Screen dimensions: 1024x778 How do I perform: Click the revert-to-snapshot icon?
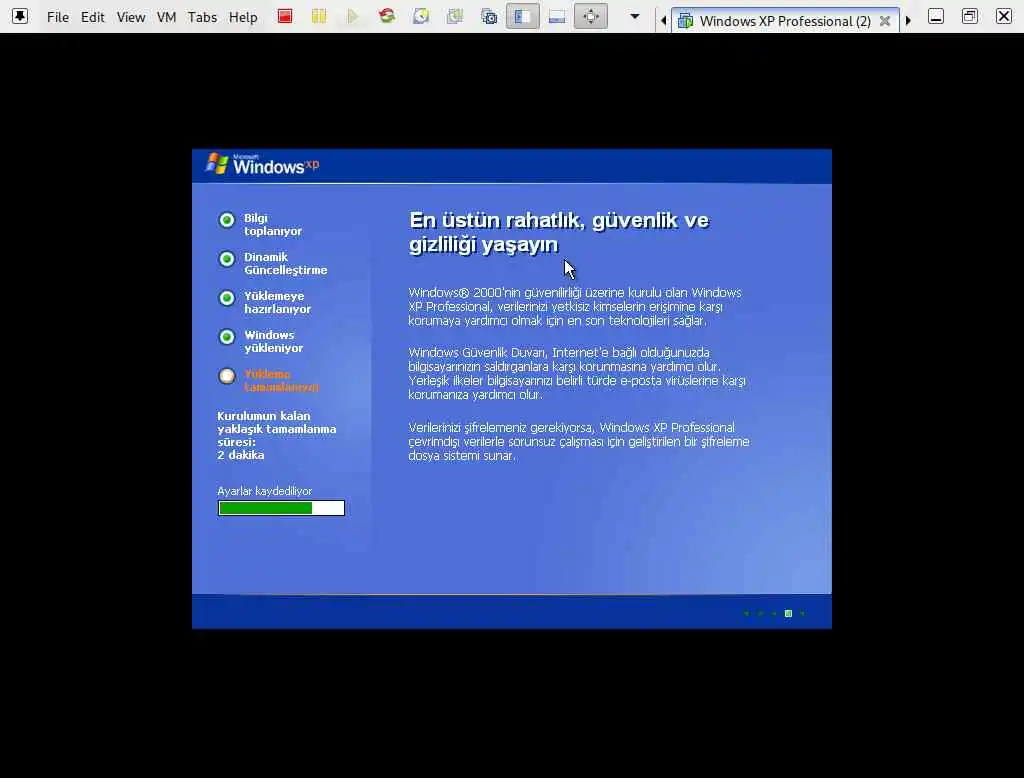455,16
